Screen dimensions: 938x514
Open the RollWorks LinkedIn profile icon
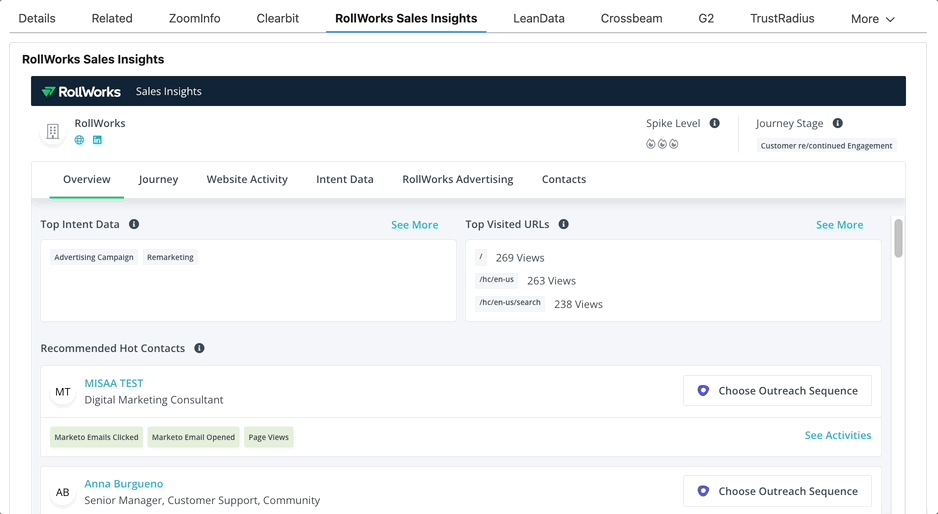[97, 140]
